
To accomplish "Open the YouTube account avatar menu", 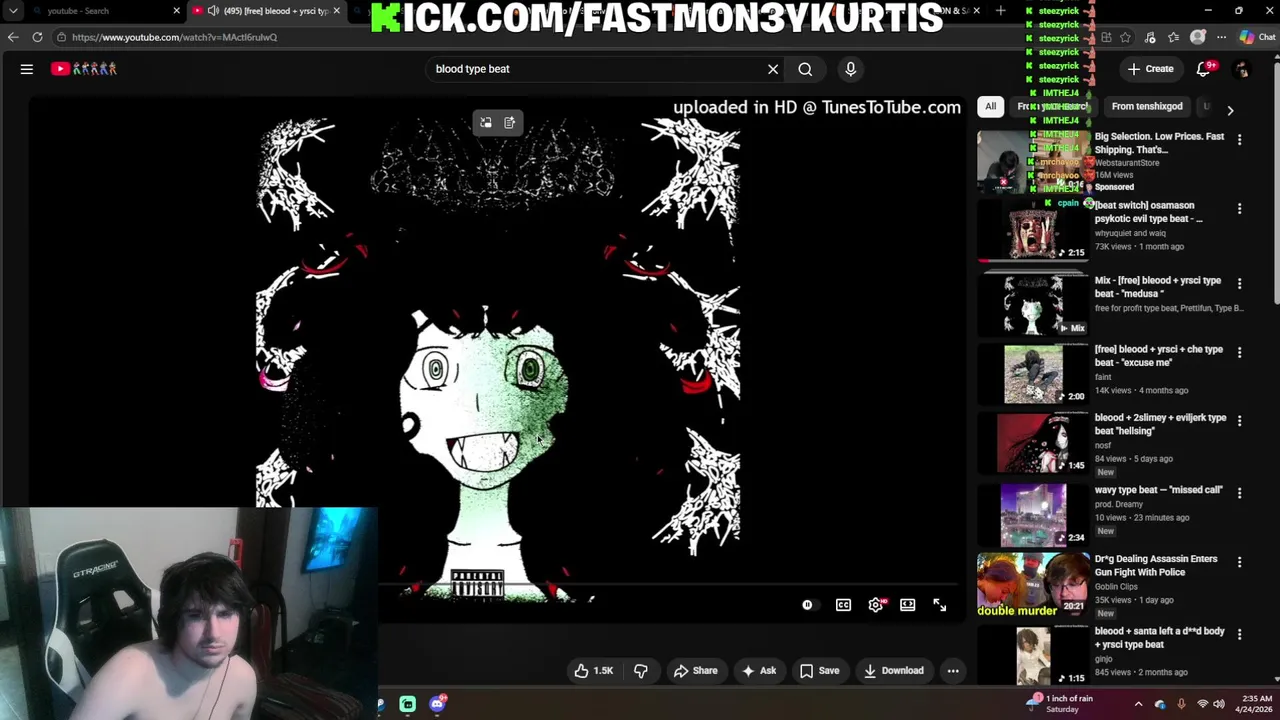I will (1242, 69).
